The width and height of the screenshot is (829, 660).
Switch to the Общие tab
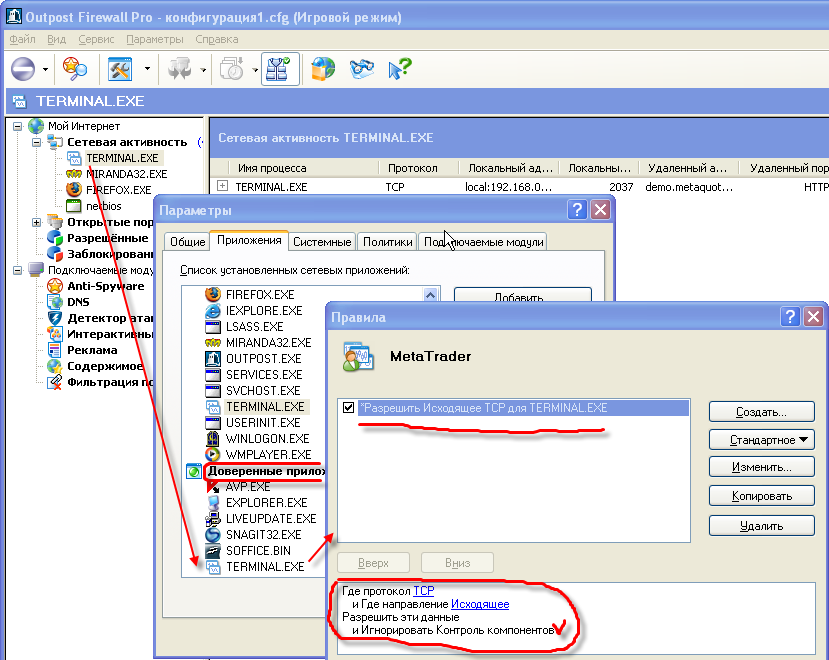pyautogui.click(x=187, y=242)
